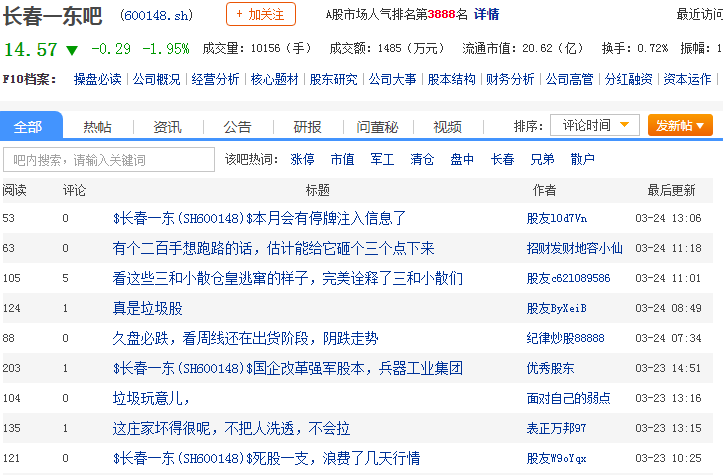Image resolution: width=723 pixels, height=475 pixels.
Task: Open author 表正万邦97 profile
Action: point(556,428)
